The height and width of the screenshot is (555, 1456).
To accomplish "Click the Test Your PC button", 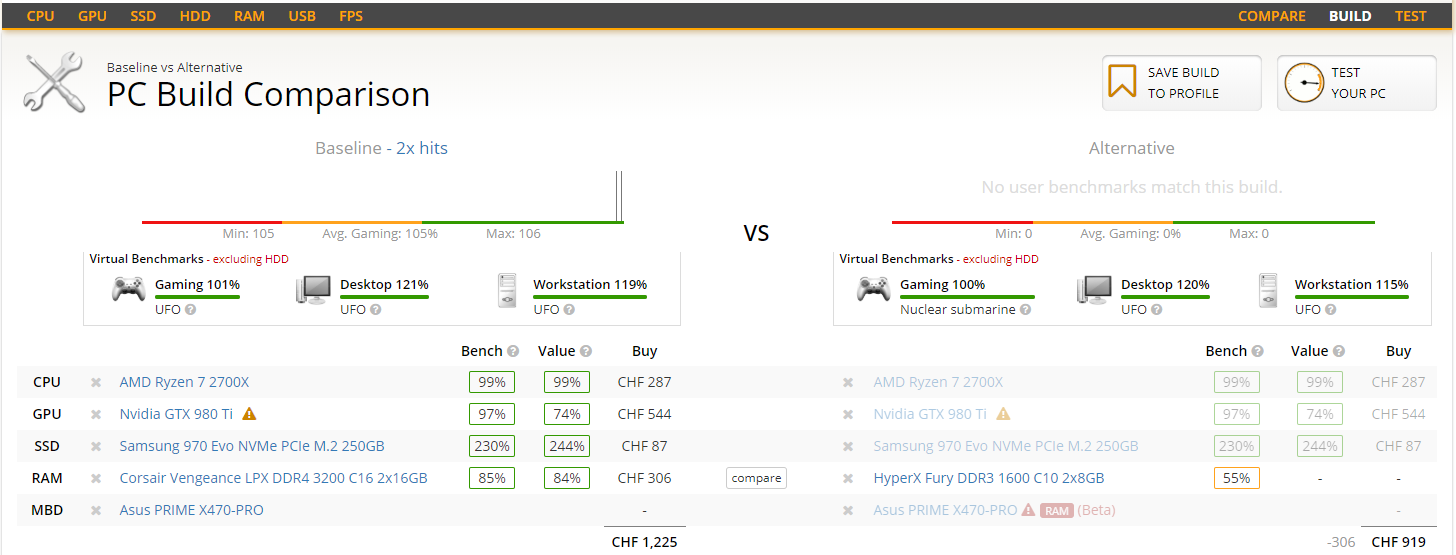I will pos(1357,82).
